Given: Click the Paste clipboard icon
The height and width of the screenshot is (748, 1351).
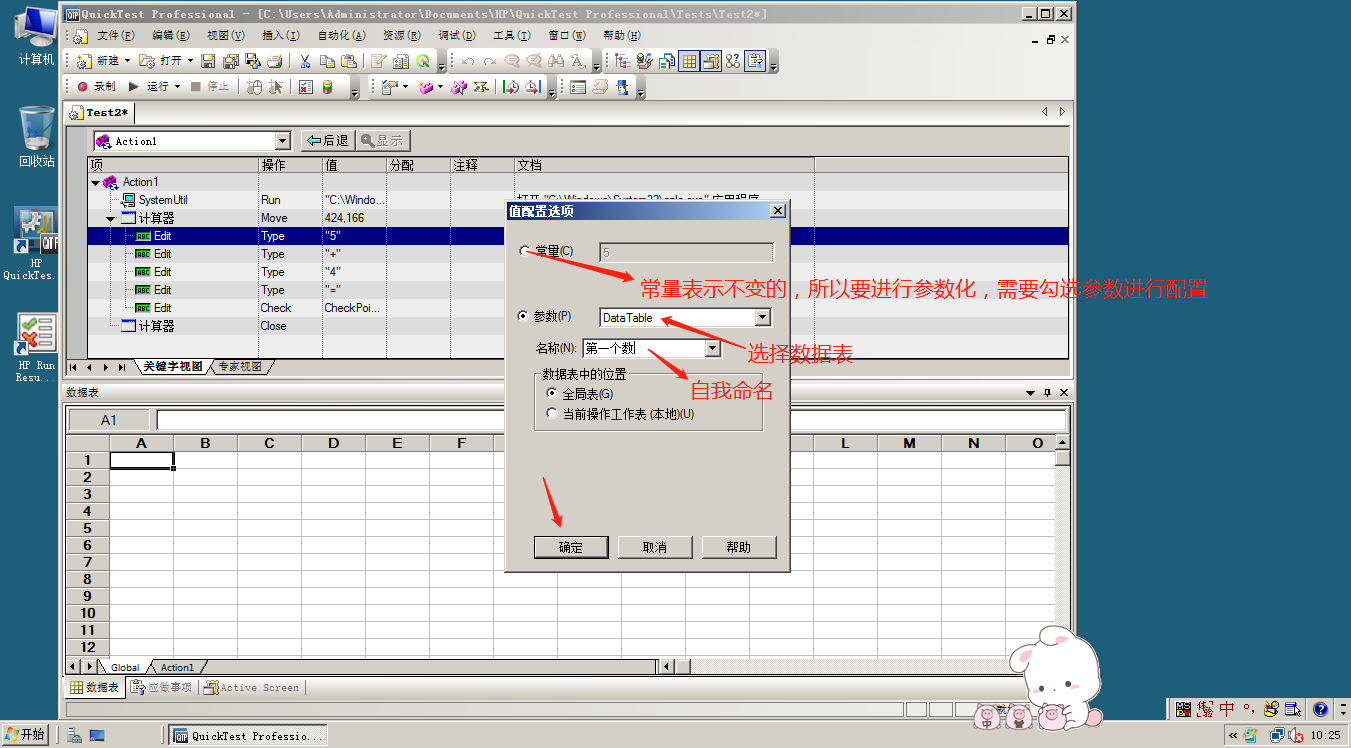Looking at the screenshot, I should 349,61.
